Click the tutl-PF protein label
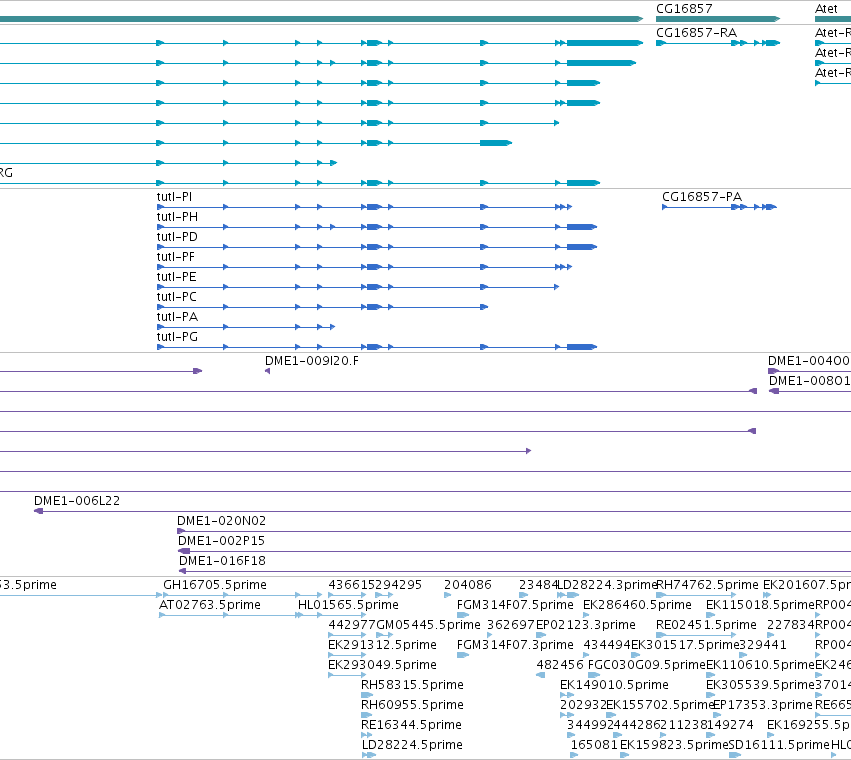 click(x=175, y=257)
